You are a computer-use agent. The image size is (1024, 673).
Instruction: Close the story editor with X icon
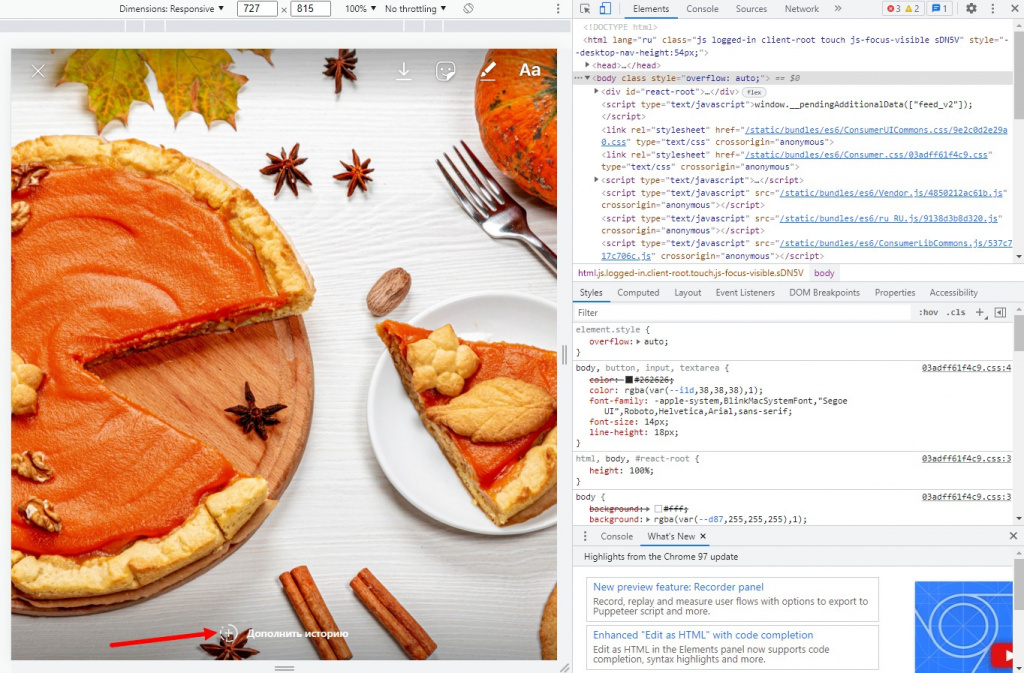point(38,70)
